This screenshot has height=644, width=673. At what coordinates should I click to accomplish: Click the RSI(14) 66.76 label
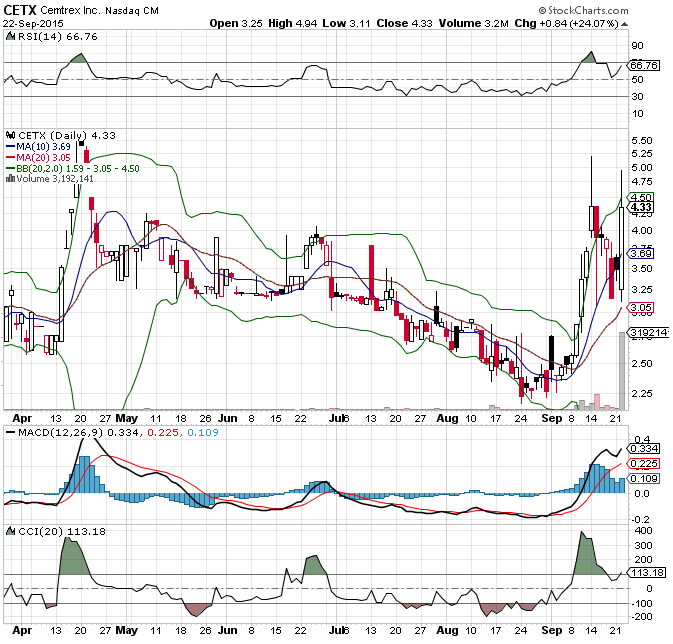coord(58,36)
